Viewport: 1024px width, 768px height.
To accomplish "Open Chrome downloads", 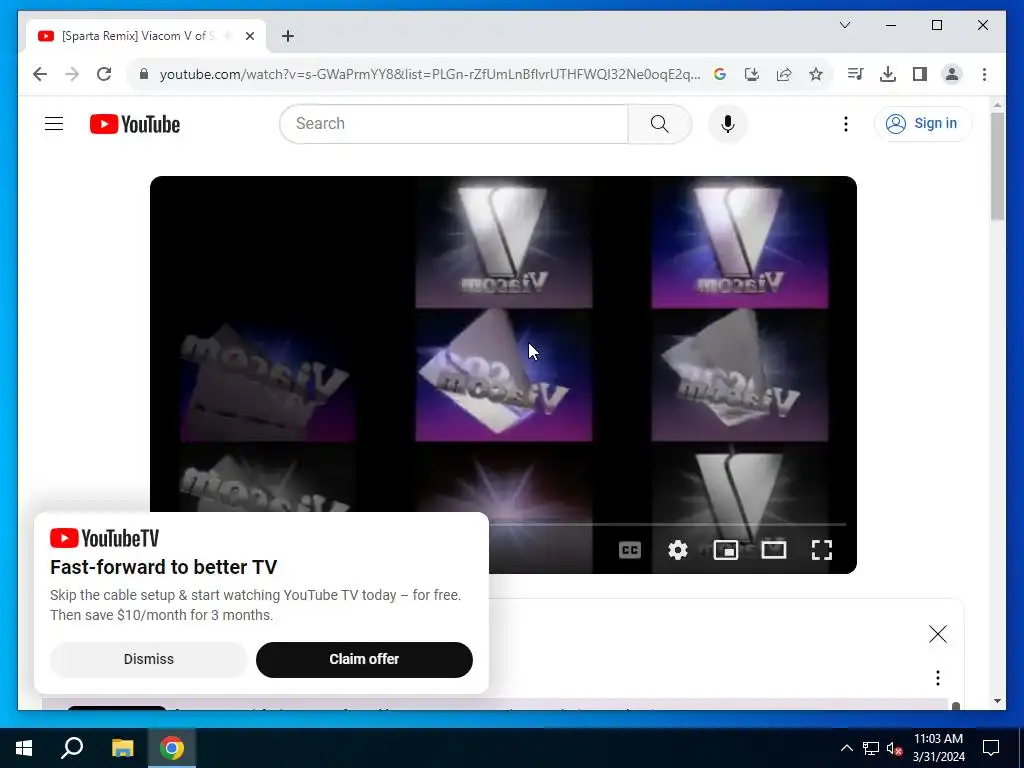I will pos(888,74).
